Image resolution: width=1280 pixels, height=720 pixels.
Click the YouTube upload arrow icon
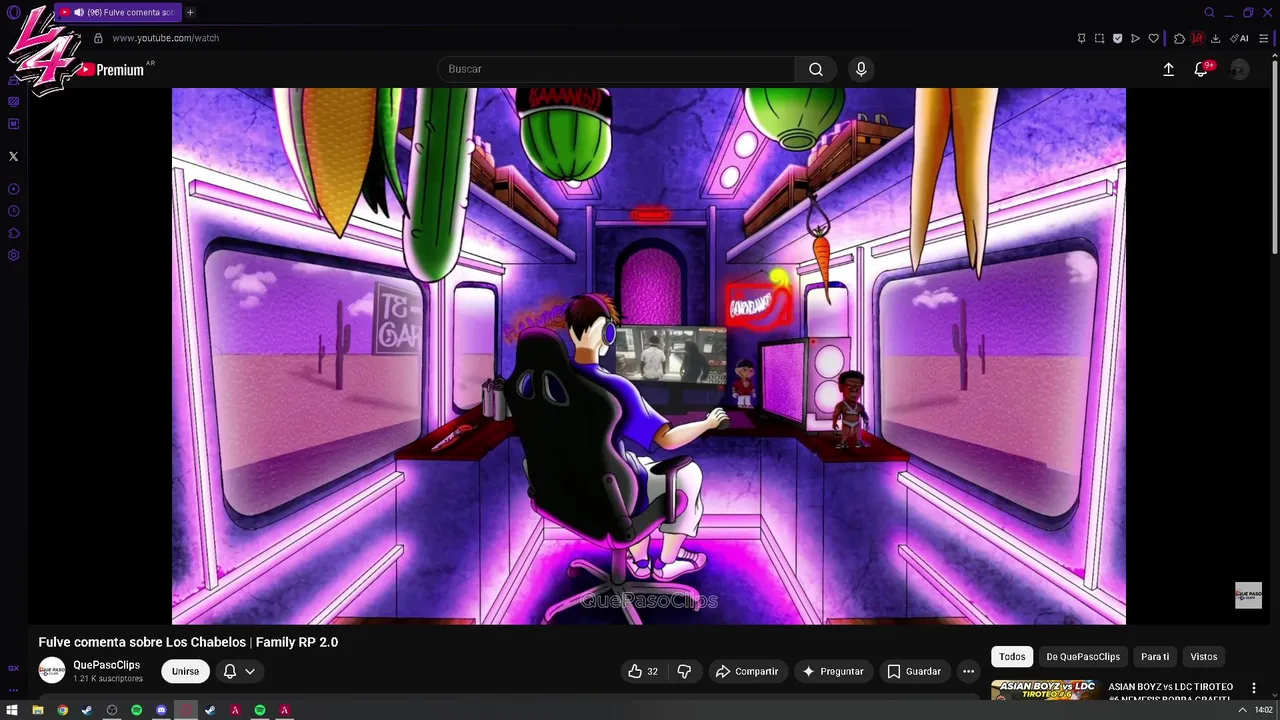coord(1168,69)
